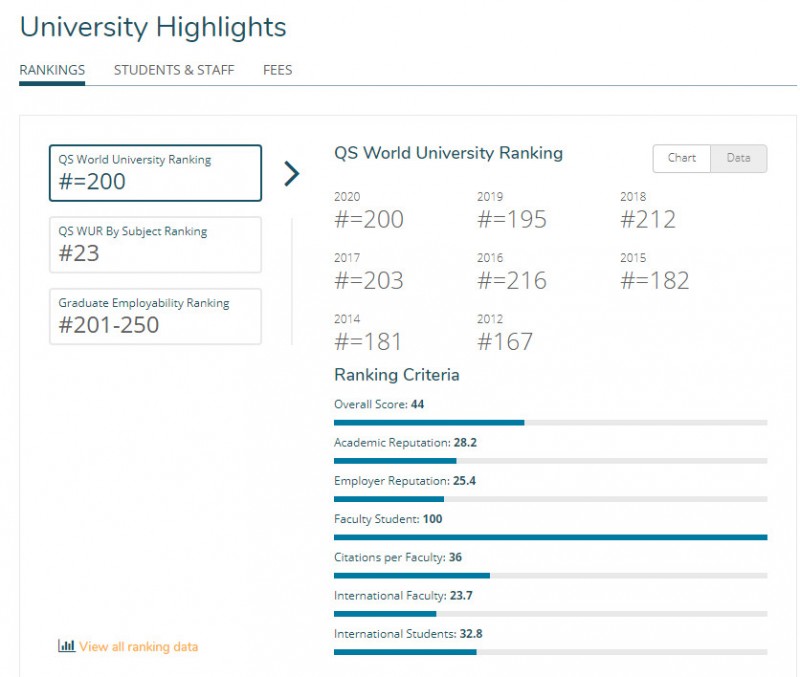Click the 2018 ranking value #212
This screenshot has width=800, height=677.
point(648,219)
